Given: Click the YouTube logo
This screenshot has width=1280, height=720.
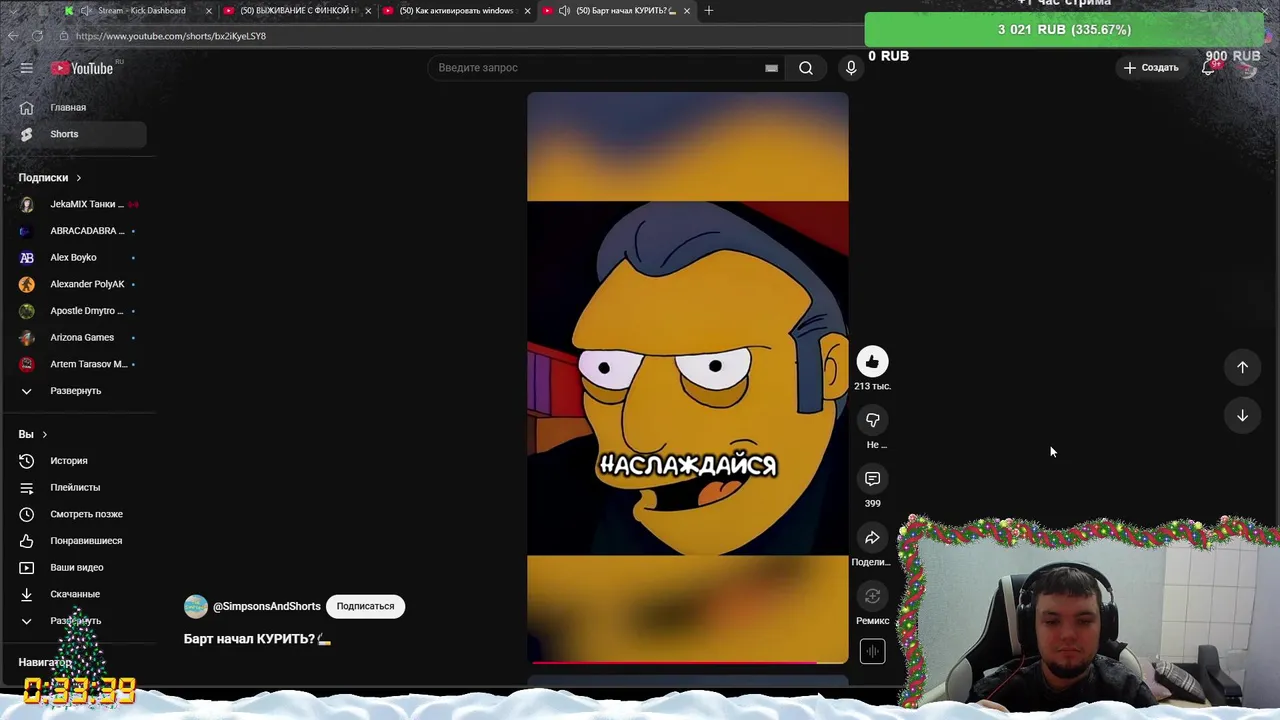Looking at the screenshot, I should 83,68.
